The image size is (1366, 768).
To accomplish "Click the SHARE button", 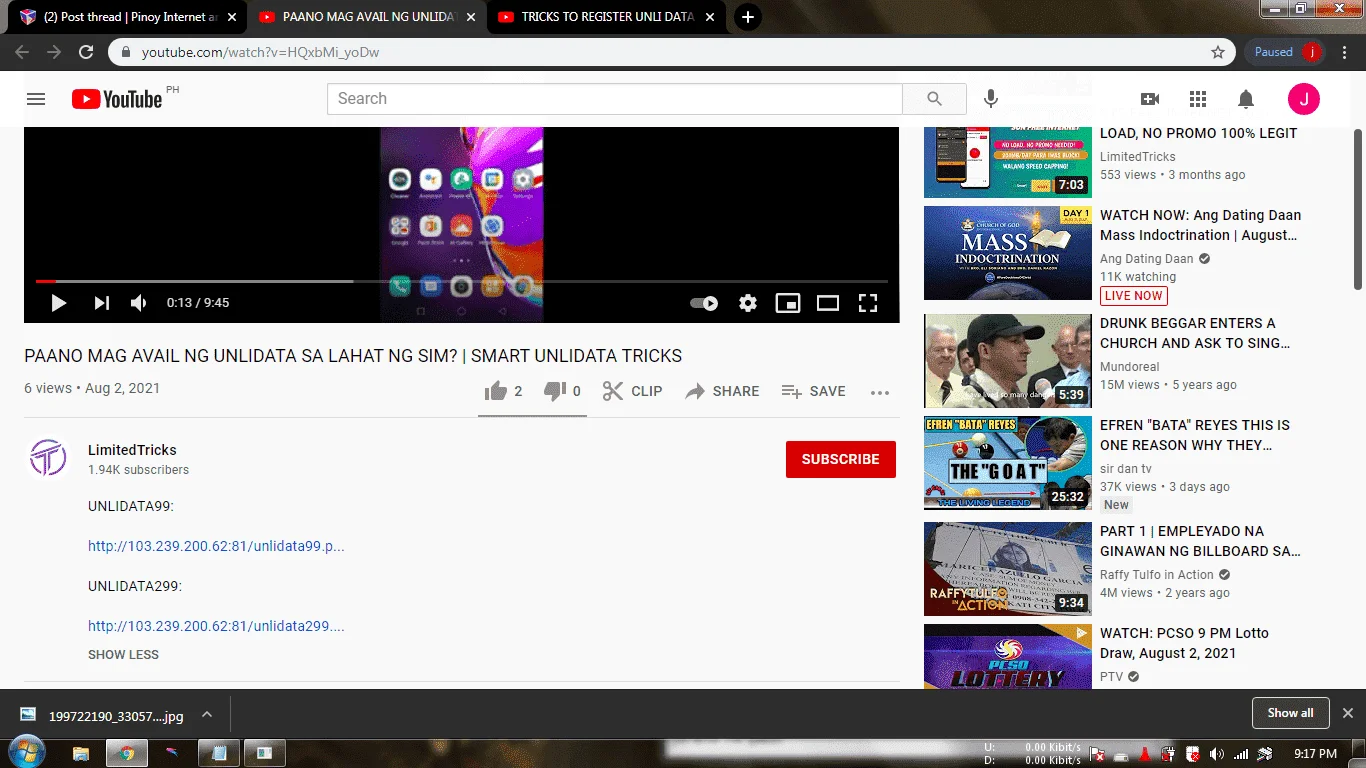I will click(722, 391).
